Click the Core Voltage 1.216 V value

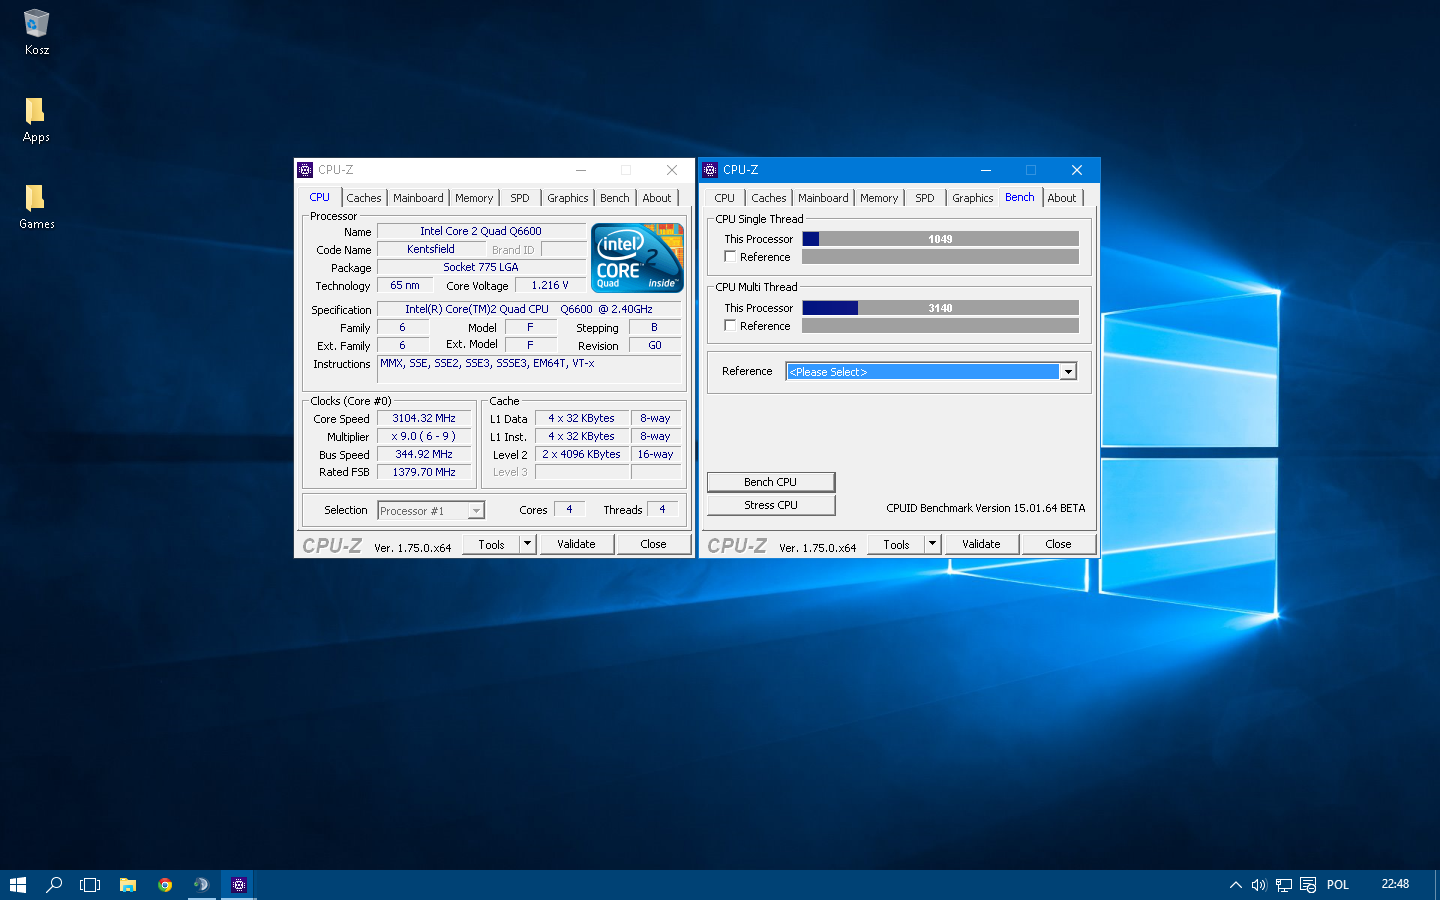pyautogui.click(x=550, y=285)
